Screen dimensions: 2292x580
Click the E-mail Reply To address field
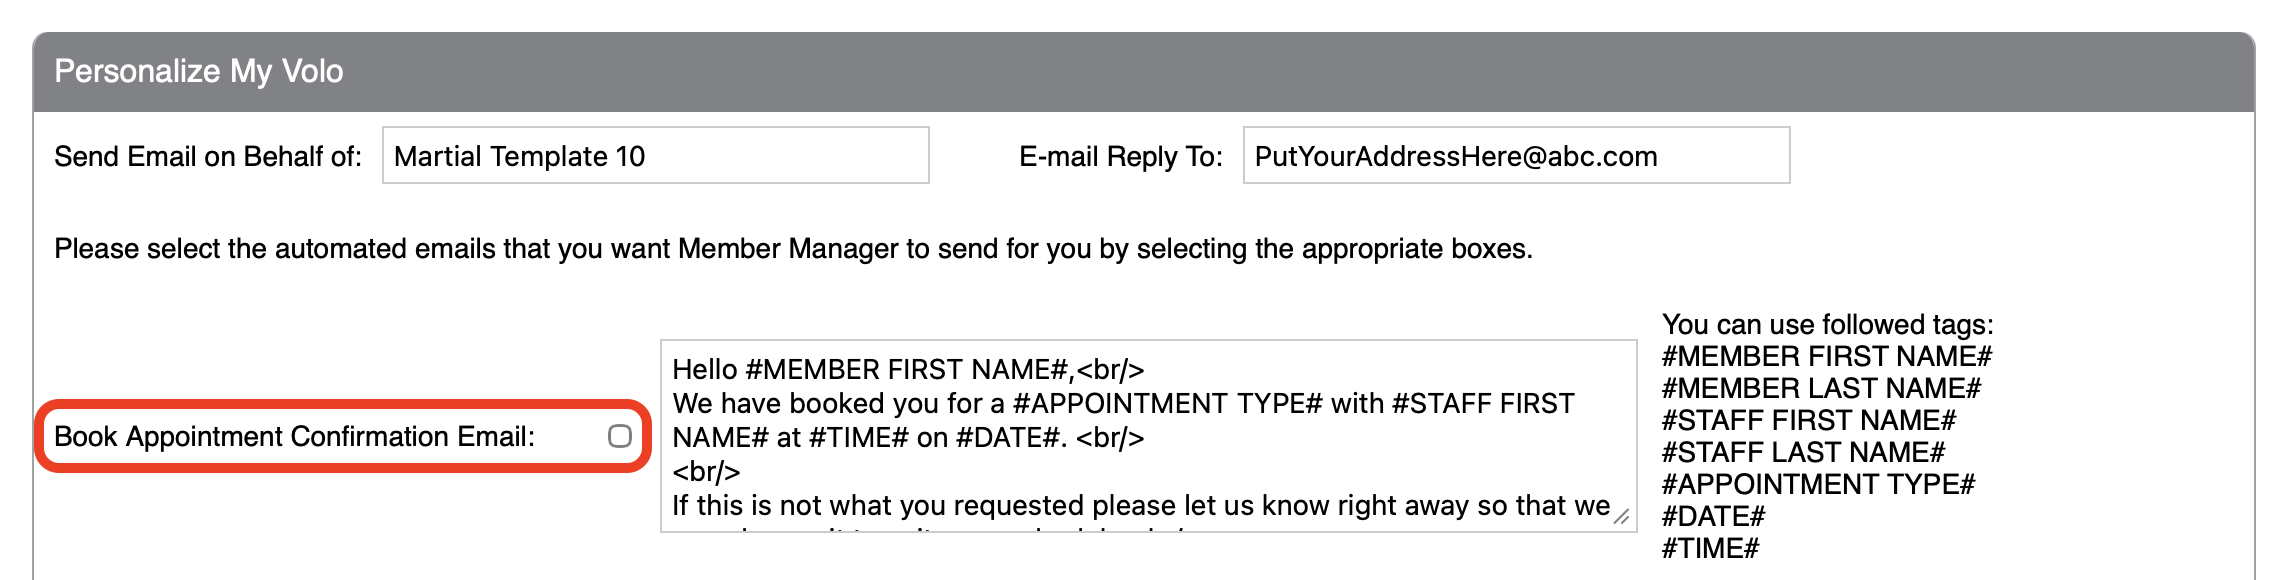click(x=1515, y=156)
